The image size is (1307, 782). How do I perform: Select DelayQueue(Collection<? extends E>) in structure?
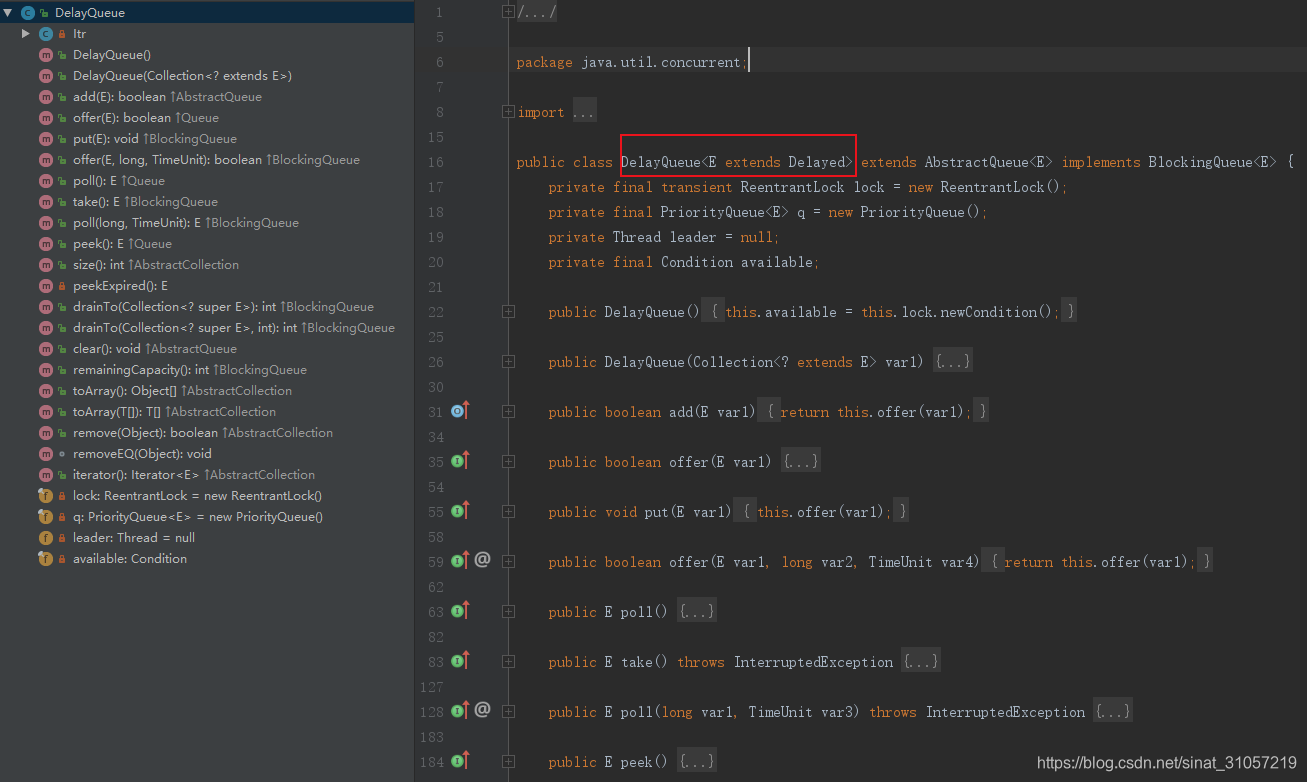coord(182,76)
